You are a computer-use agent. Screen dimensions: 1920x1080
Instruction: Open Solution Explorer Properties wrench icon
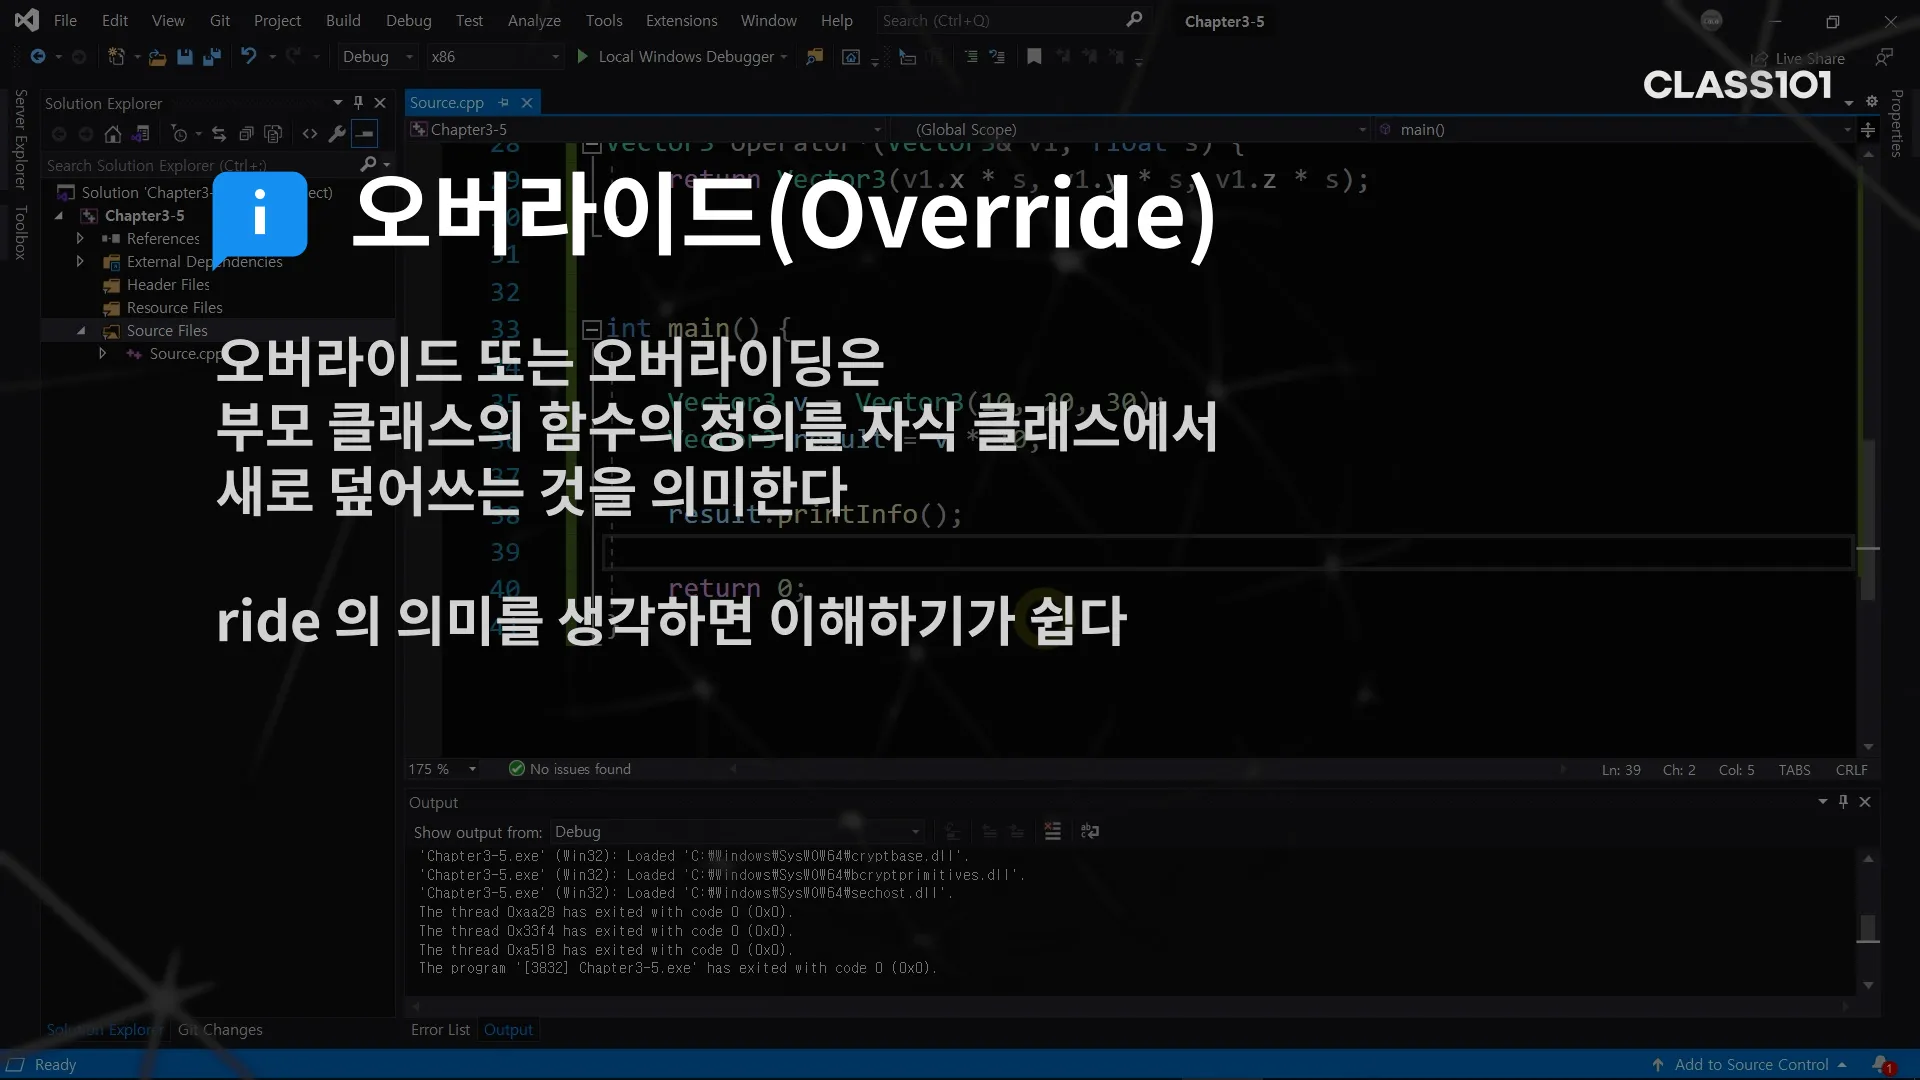point(337,134)
